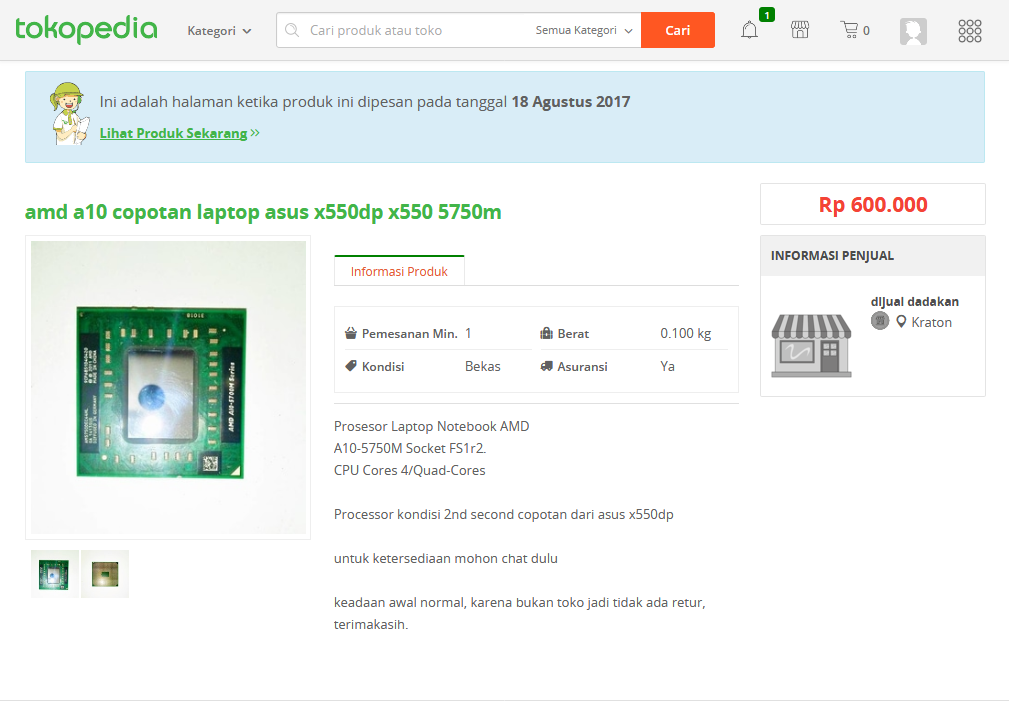
Task: Click the Kondisi tag icon
Action: click(351, 366)
